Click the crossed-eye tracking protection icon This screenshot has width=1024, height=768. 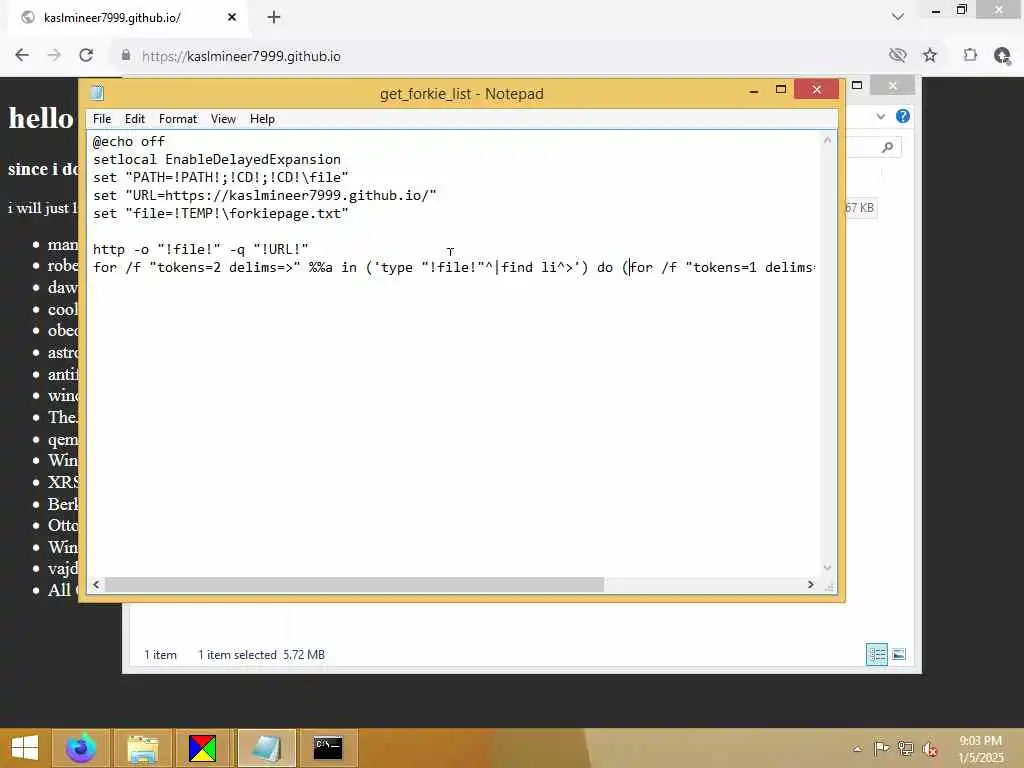(x=897, y=56)
